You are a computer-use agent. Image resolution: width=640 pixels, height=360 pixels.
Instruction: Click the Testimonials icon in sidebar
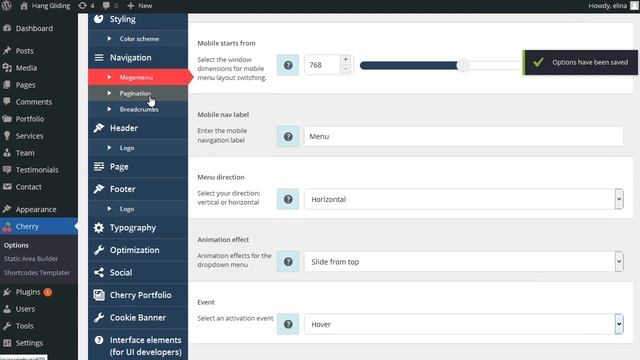pos(7,170)
